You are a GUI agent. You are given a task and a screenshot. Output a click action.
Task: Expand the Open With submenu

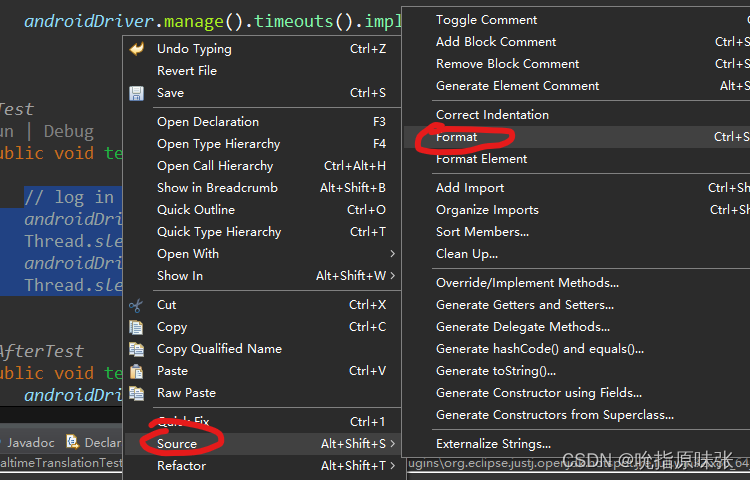pyautogui.click(x=392, y=254)
